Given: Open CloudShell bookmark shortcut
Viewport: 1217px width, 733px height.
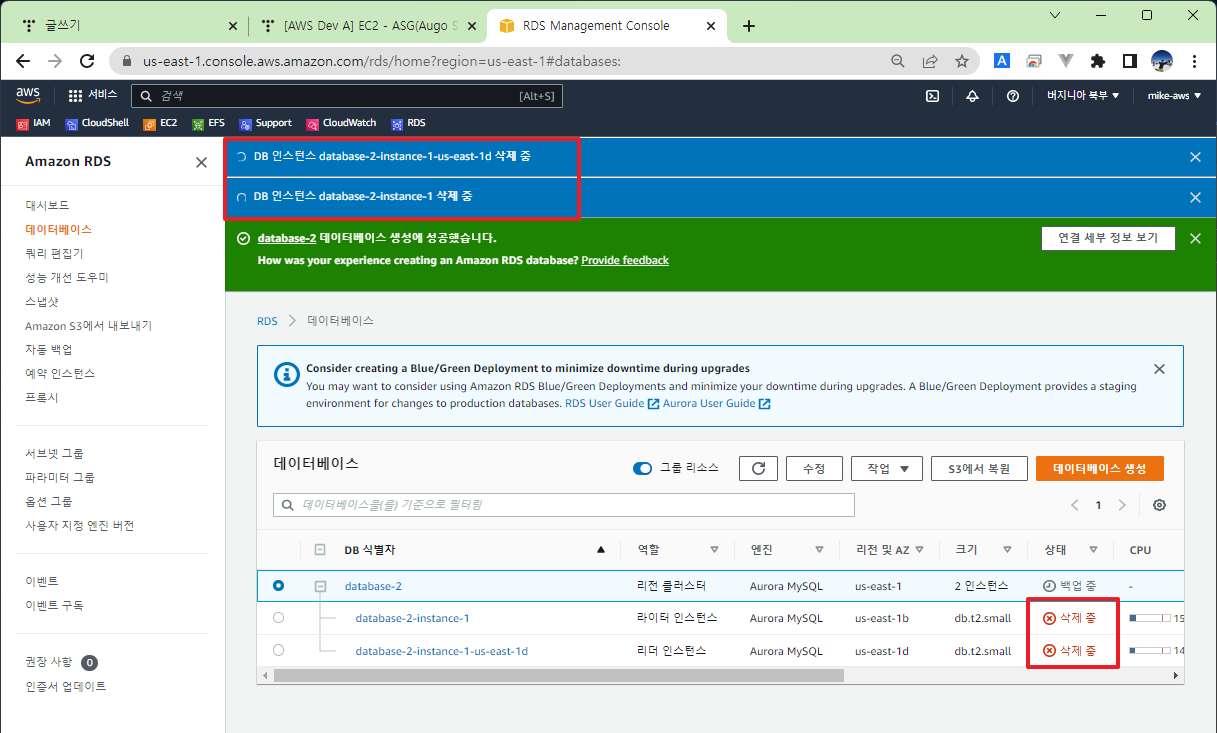Looking at the screenshot, I should [97, 123].
